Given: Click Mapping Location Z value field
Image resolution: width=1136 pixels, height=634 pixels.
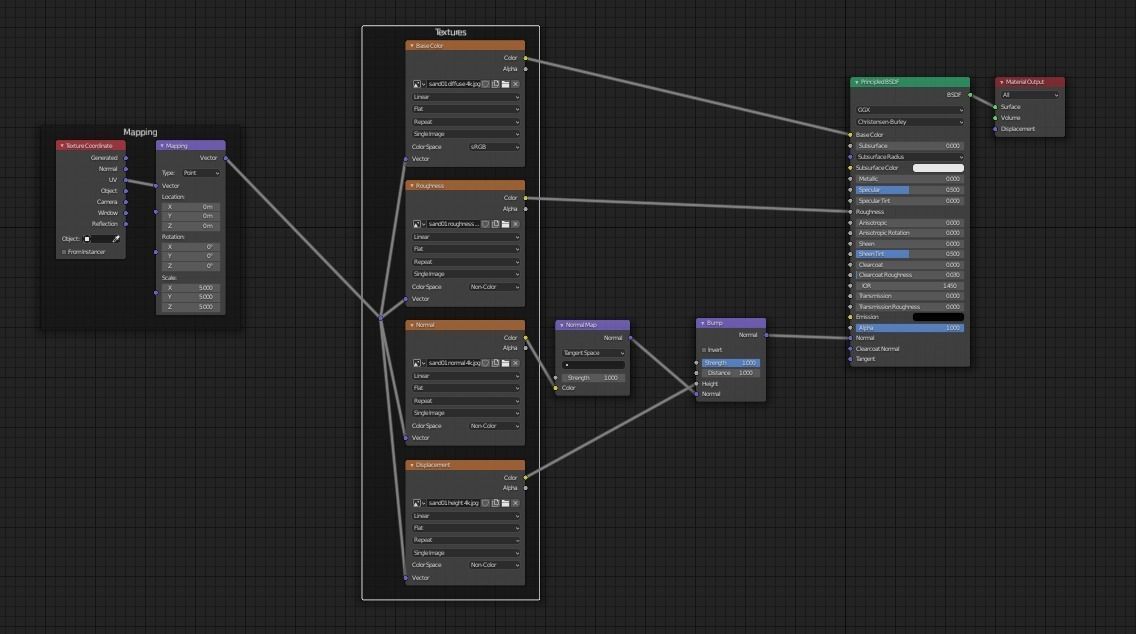Looking at the screenshot, I should (191, 226).
